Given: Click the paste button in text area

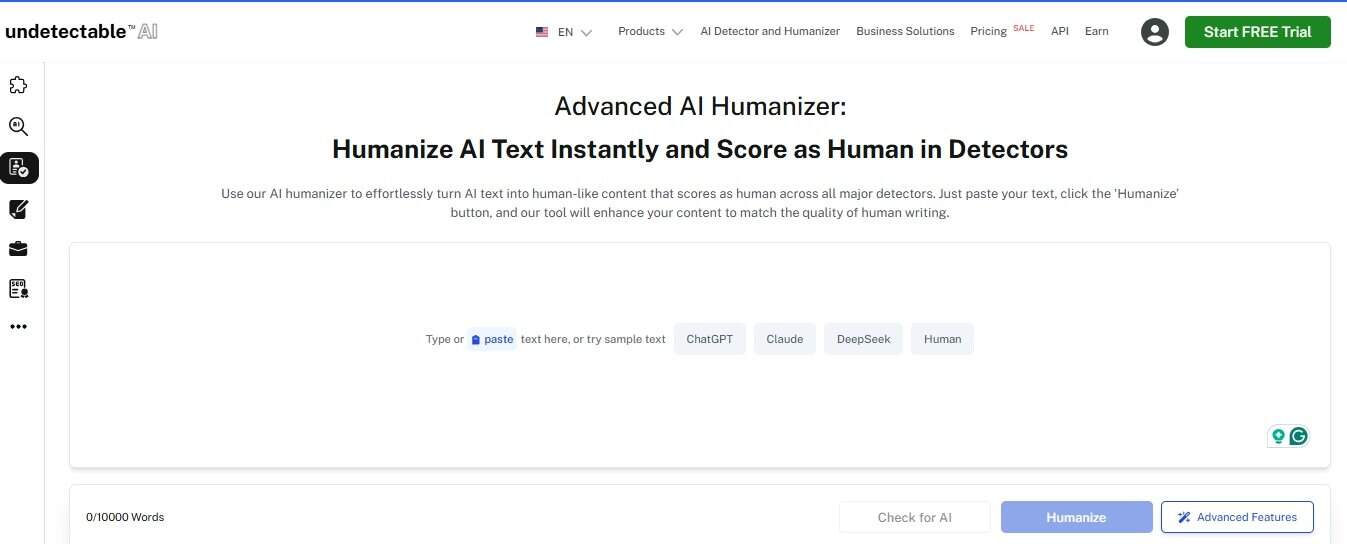Looking at the screenshot, I should click(x=492, y=340).
